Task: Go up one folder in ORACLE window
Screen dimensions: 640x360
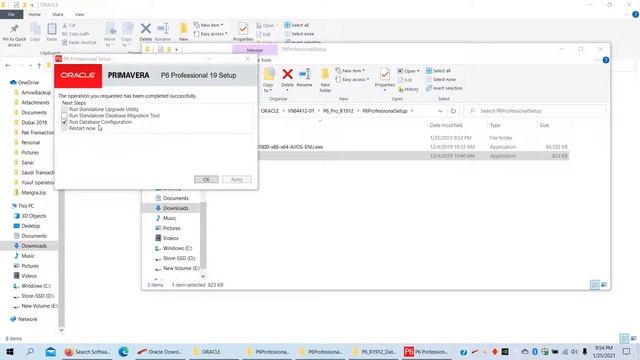Action: pos(39,65)
